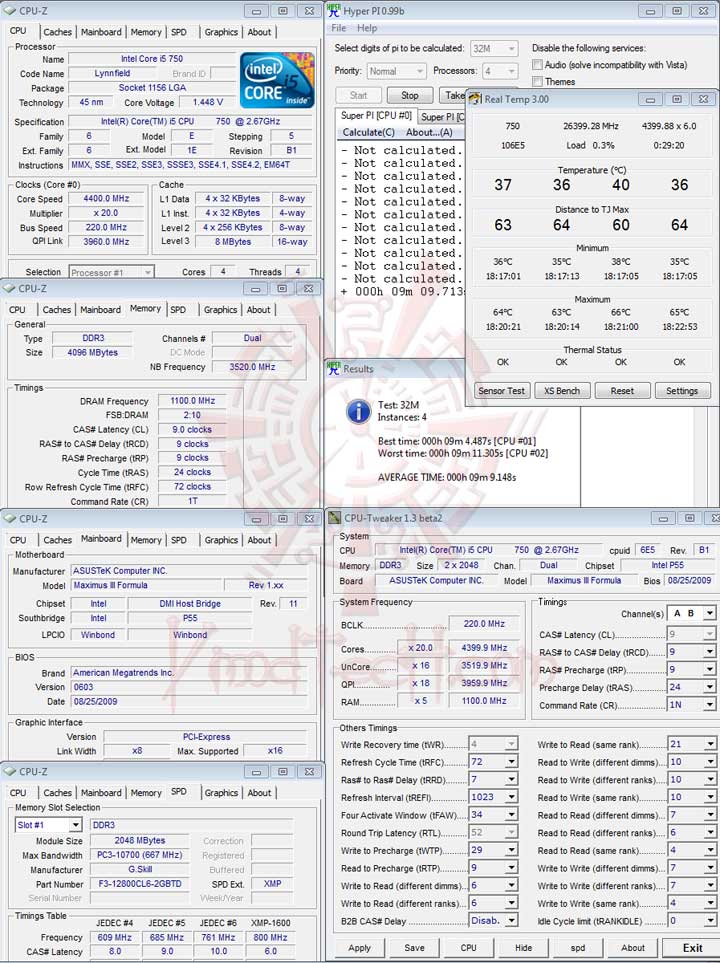Open the Channel(s) dropdown in CPU-Tweaker
Screen dimensions: 720x963
tap(692, 613)
